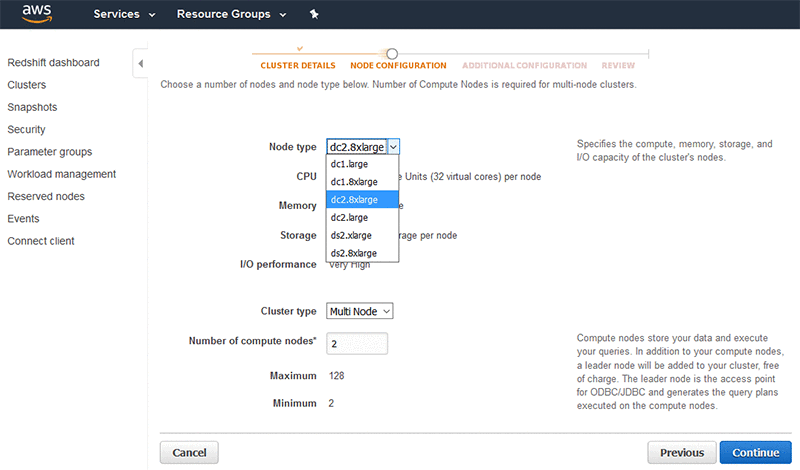This screenshot has height=470, width=800.
Task: Open the Services menu
Action: [x=124, y=14]
